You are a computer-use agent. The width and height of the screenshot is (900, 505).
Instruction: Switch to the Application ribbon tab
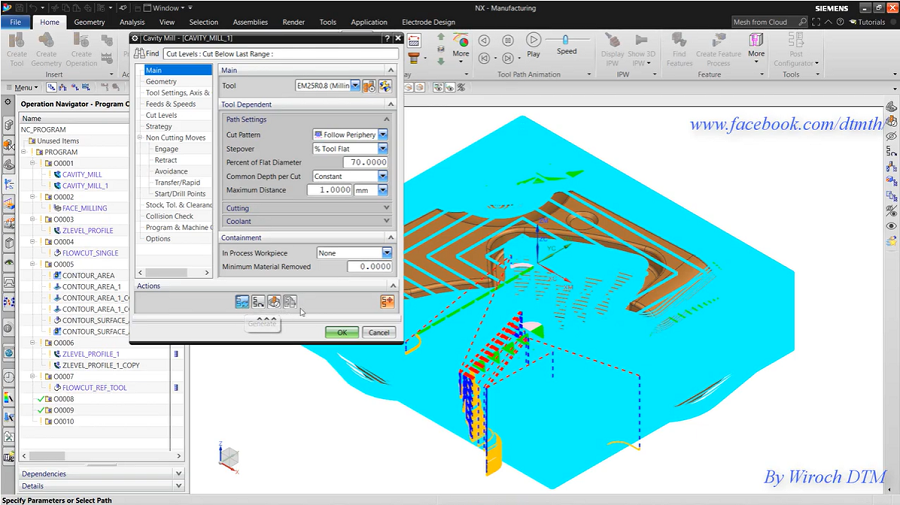point(369,22)
